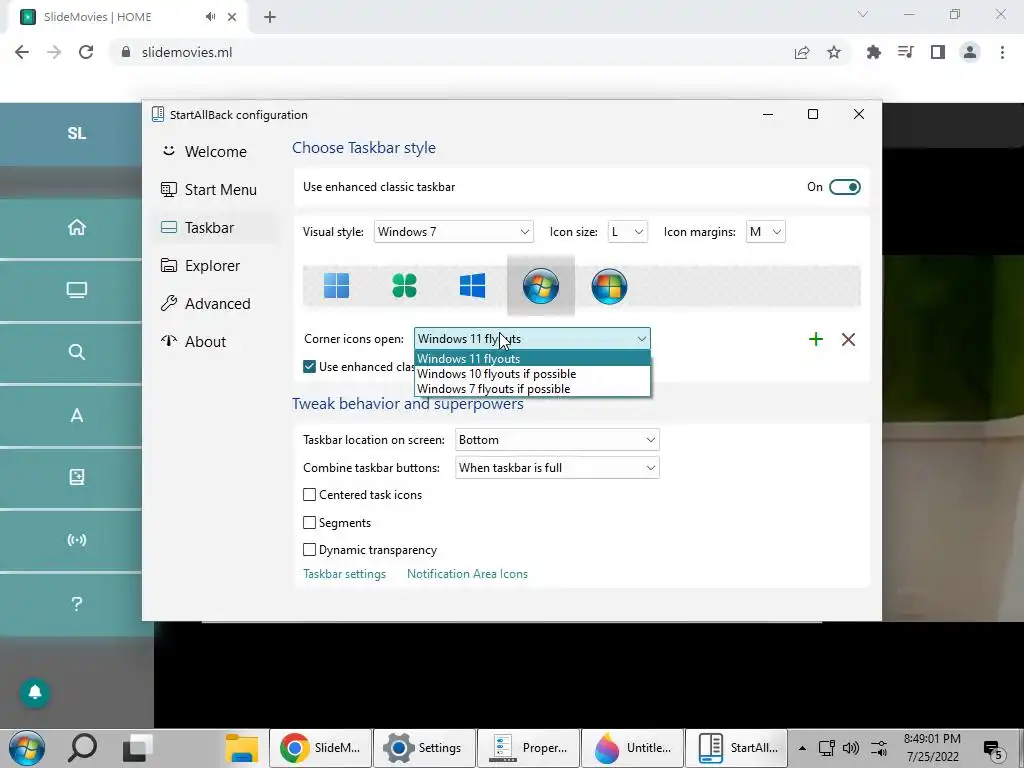The image size is (1024, 768).
Task: Collapse the Corner icons open dropdown
Action: (532, 338)
